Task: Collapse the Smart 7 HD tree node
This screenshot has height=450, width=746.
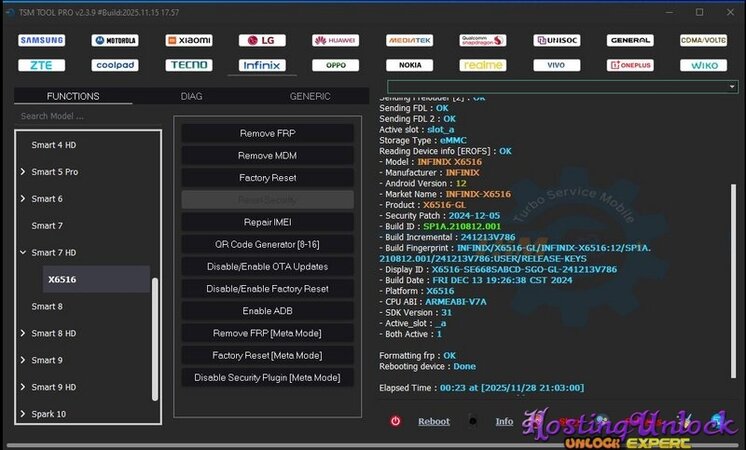Action: point(23,253)
